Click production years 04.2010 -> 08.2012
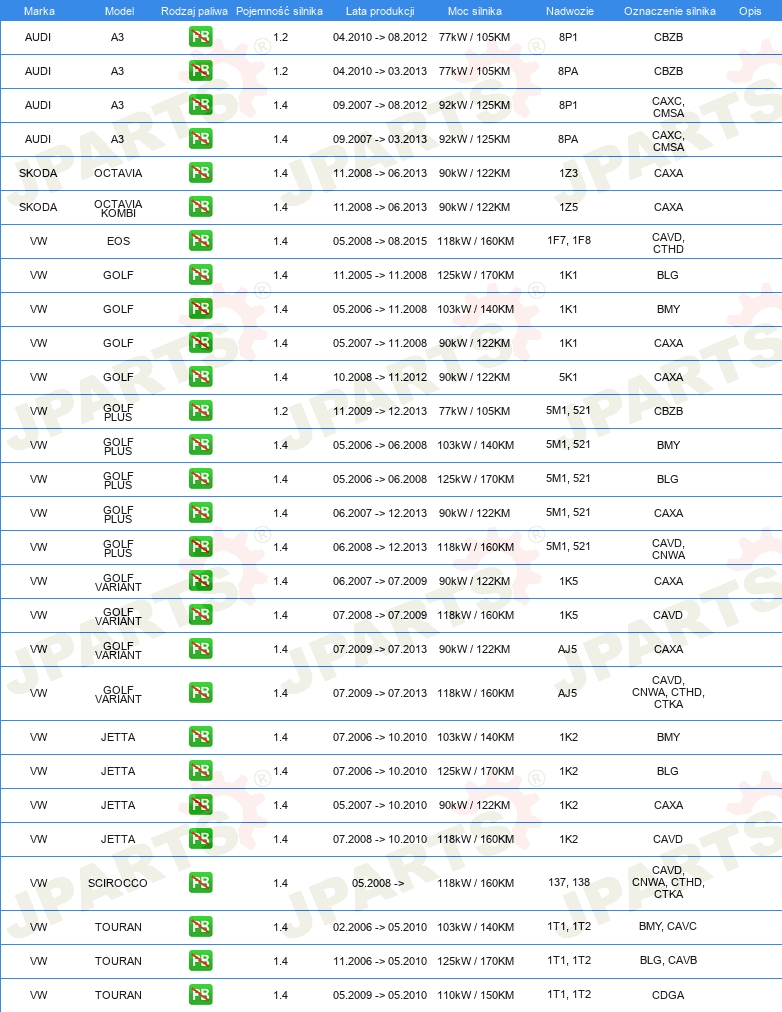This screenshot has width=782, height=1012. 380,37
